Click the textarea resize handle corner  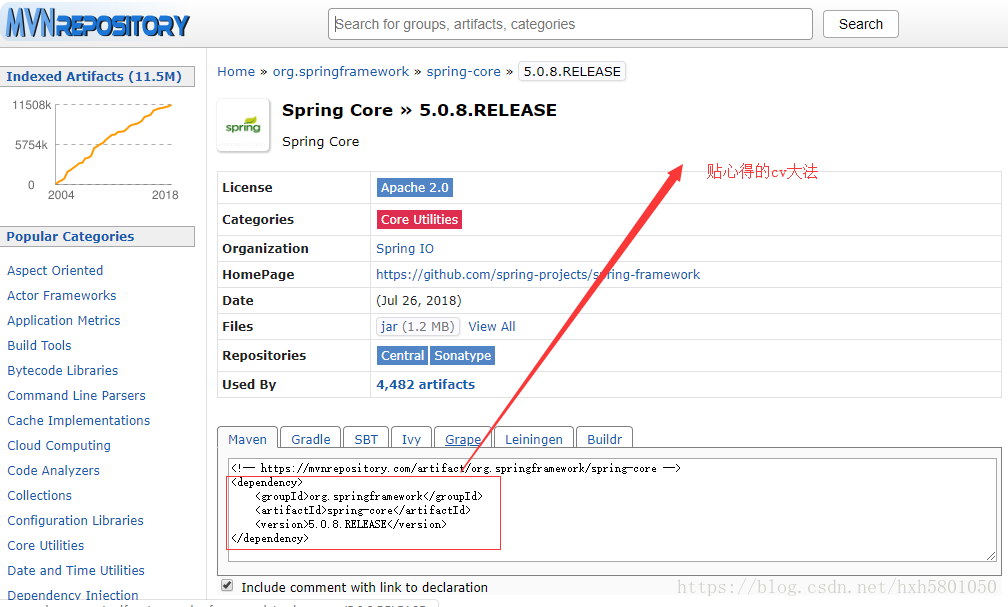tap(991, 556)
